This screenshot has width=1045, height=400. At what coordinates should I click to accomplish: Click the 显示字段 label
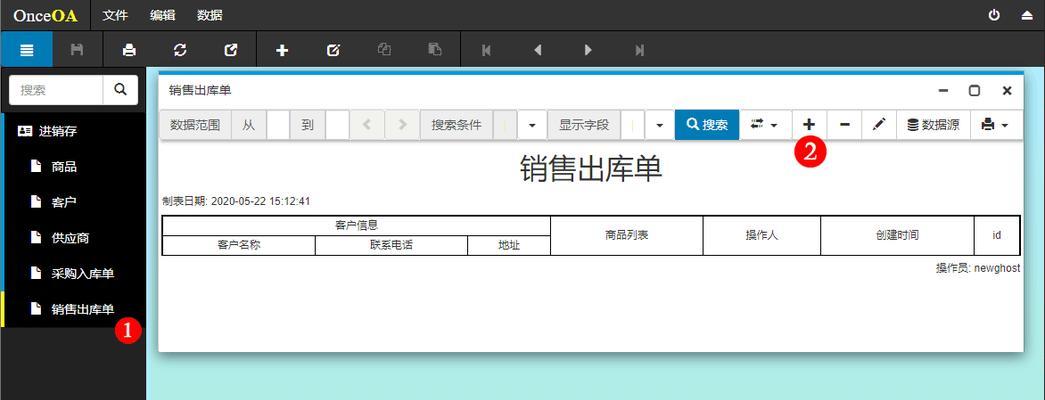(584, 125)
